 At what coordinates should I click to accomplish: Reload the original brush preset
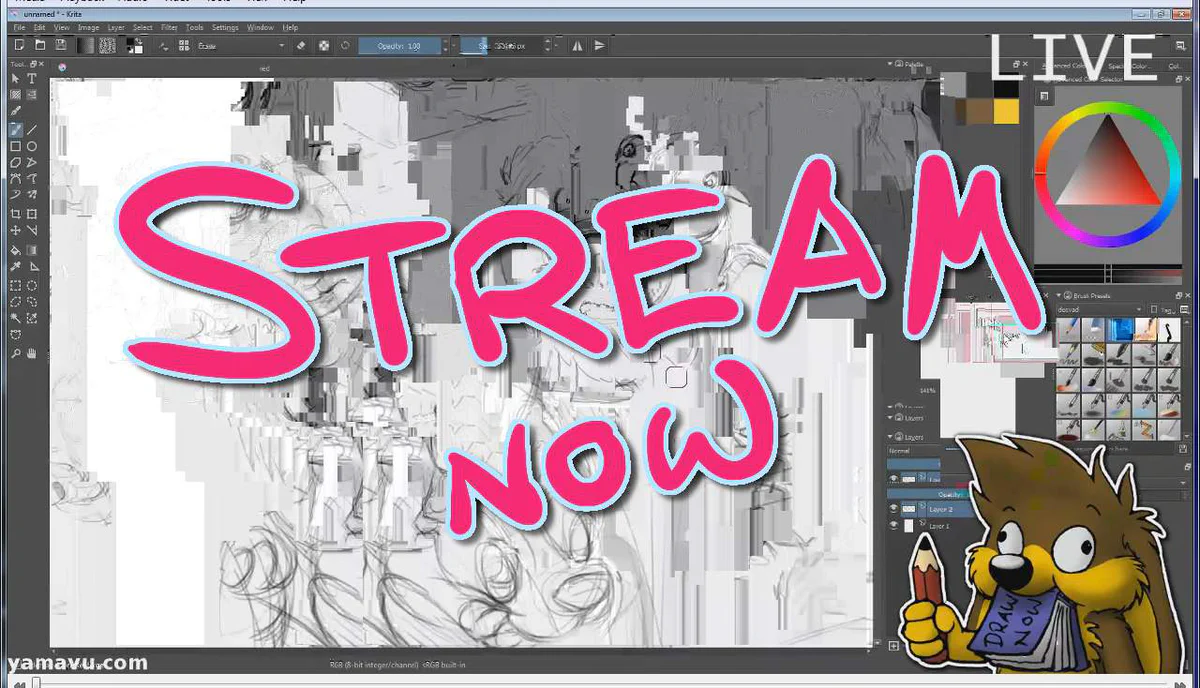[x=345, y=45]
